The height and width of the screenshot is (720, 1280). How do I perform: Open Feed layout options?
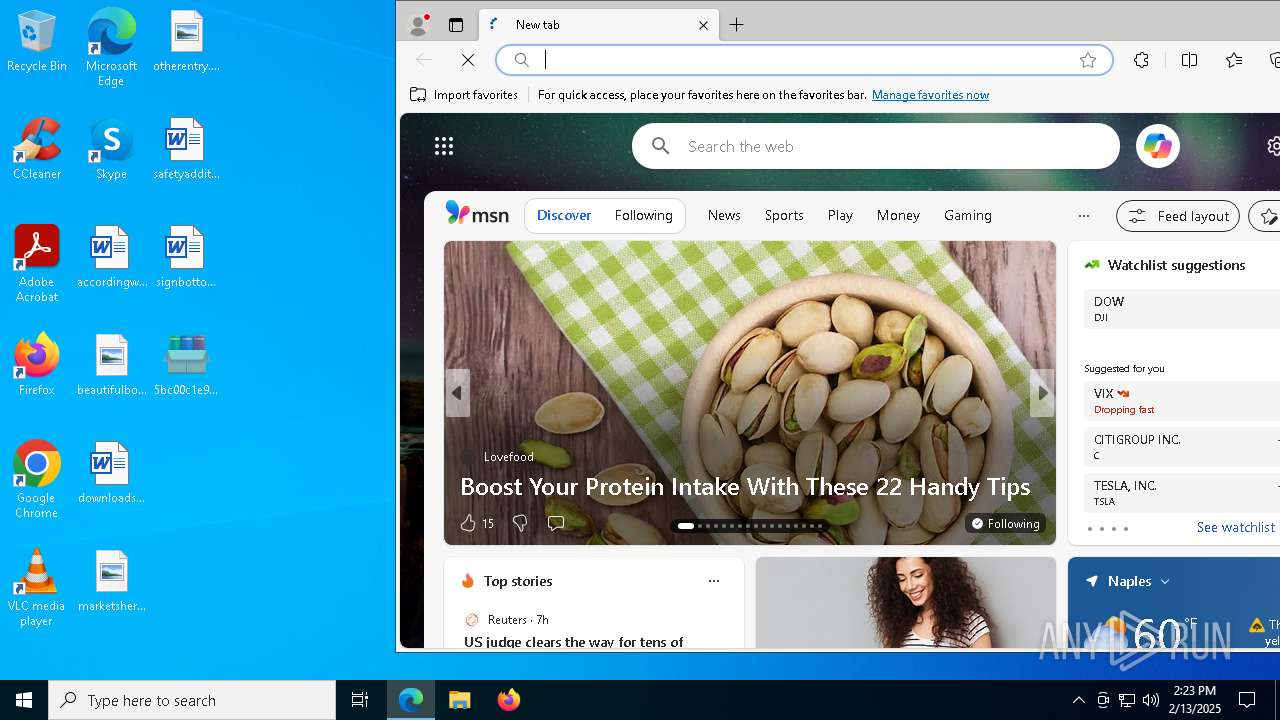click(1178, 216)
